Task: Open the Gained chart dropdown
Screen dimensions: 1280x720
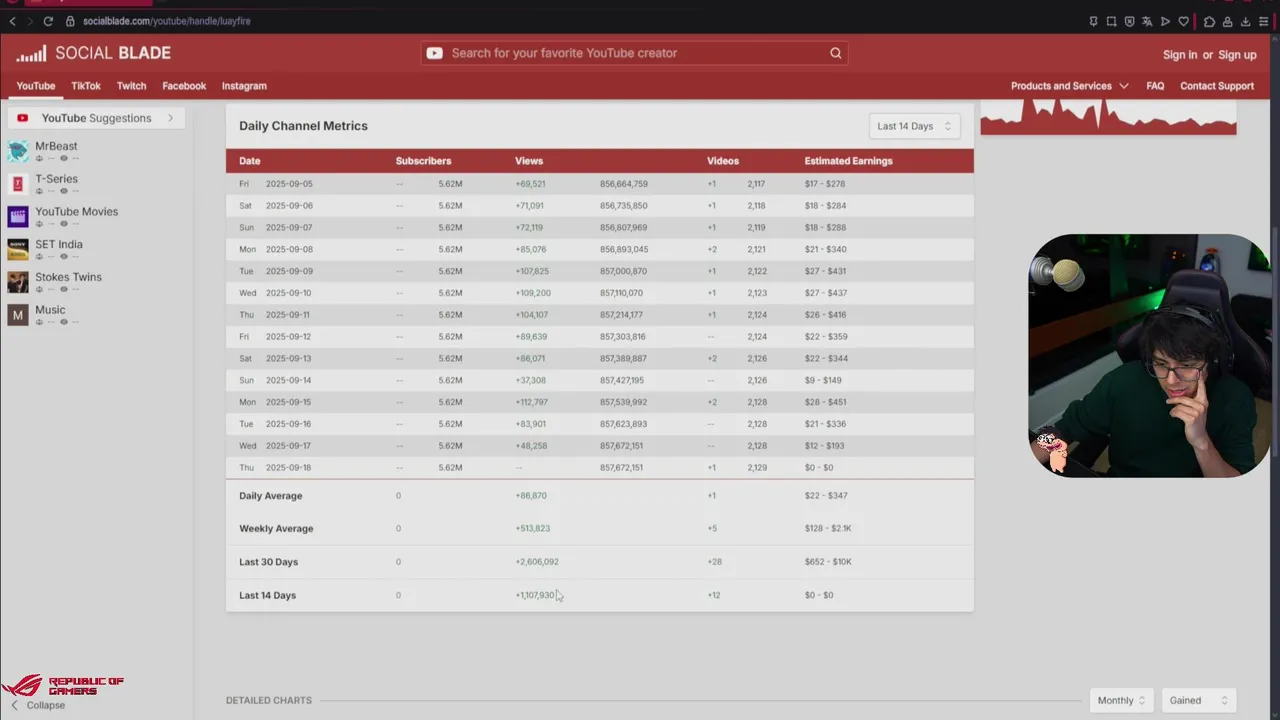Action: point(1198,700)
